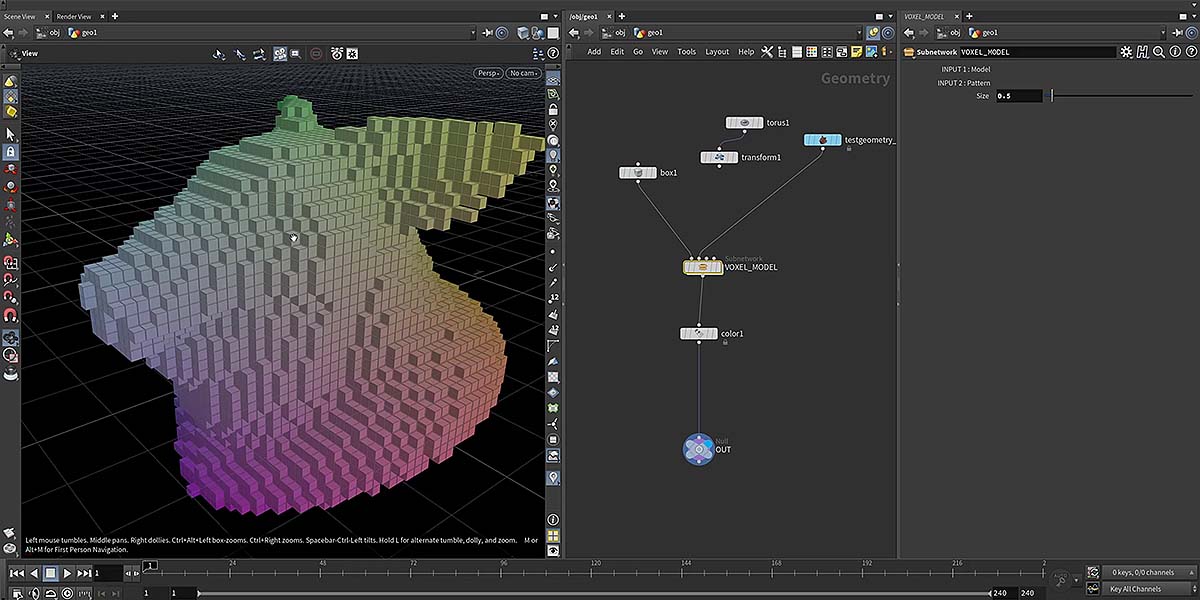Viewport: 1200px width, 600px height.
Task: Open the Edit menu in network editor
Action: point(617,52)
